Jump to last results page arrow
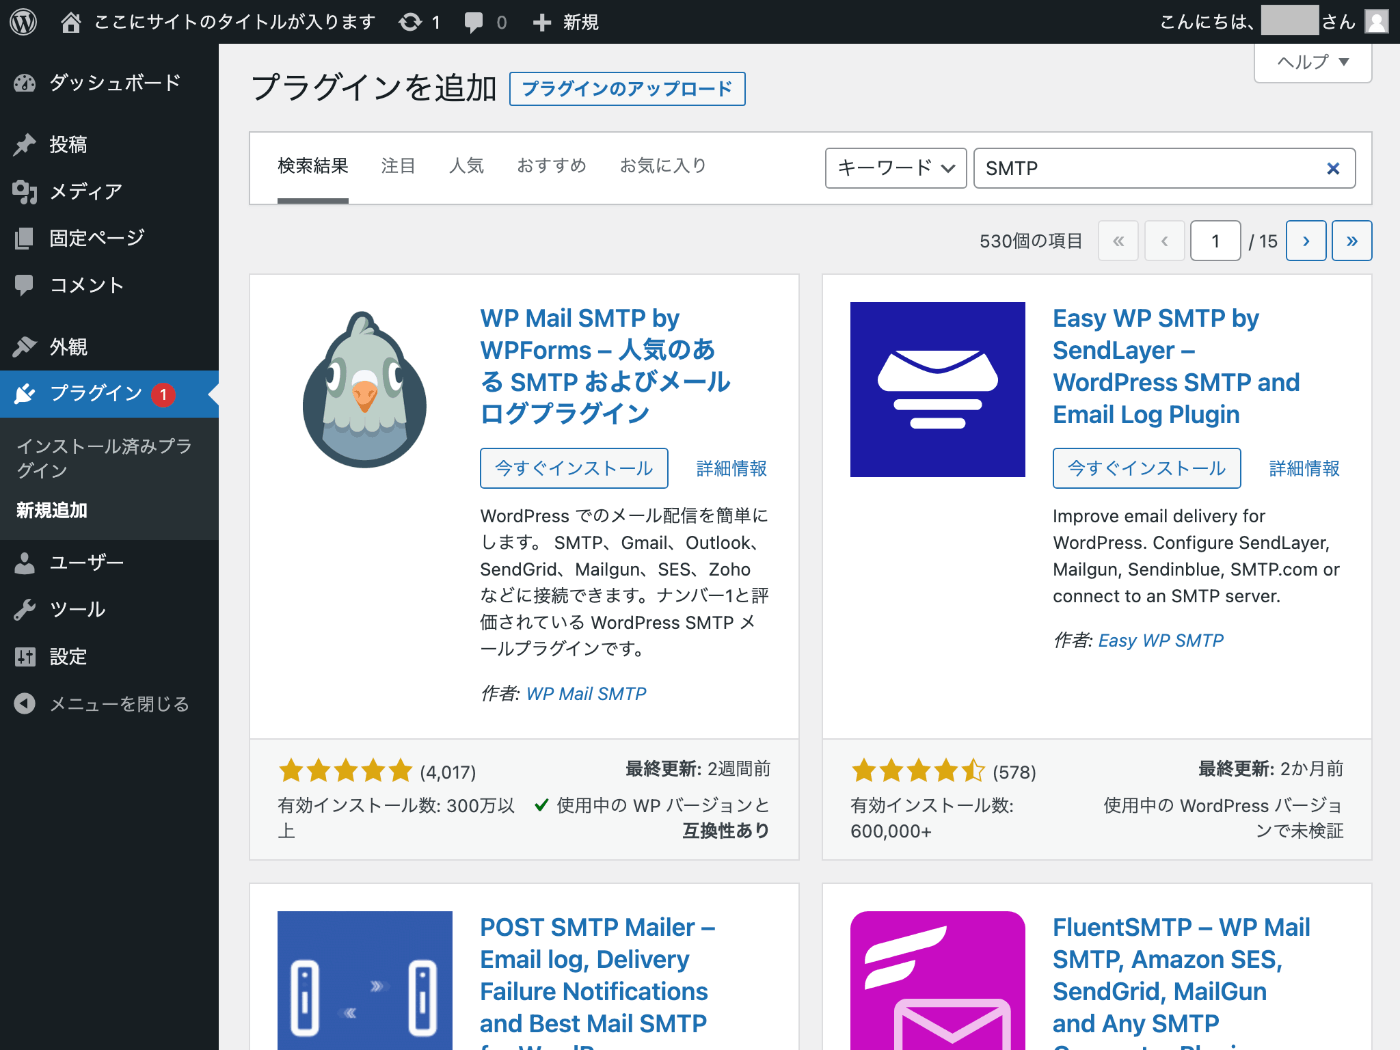Image resolution: width=1400 pixels, height=1050 pixels. 1352,241
